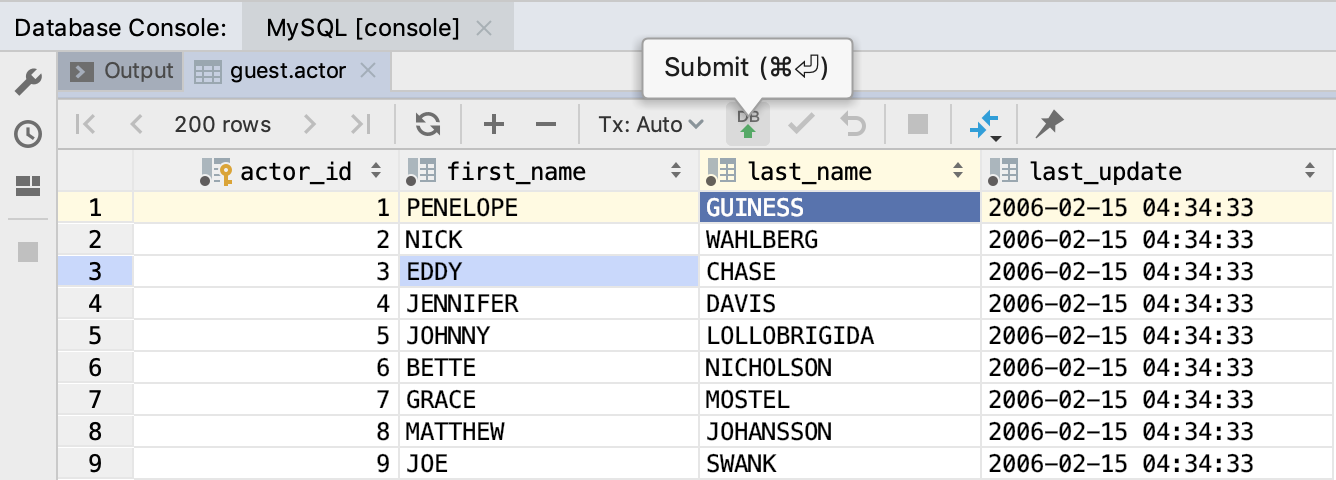Screen dimensions: 1336x480
Task: Click the compare data arrows icon
Action: (x=985, y=125)
